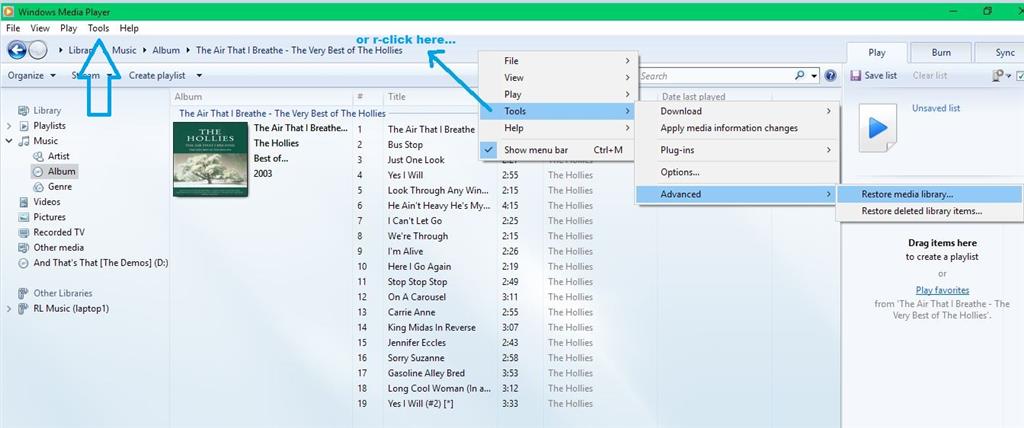
Task: Open the Help menu in menu bar
Action: click(x=129, y=28)
